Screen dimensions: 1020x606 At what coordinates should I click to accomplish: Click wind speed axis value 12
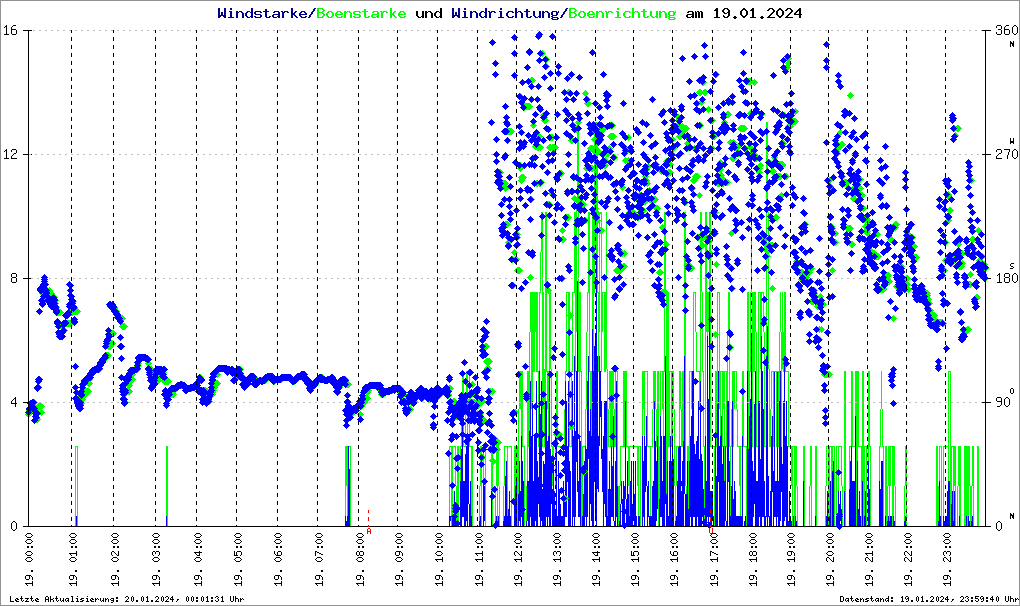[9, 154]
